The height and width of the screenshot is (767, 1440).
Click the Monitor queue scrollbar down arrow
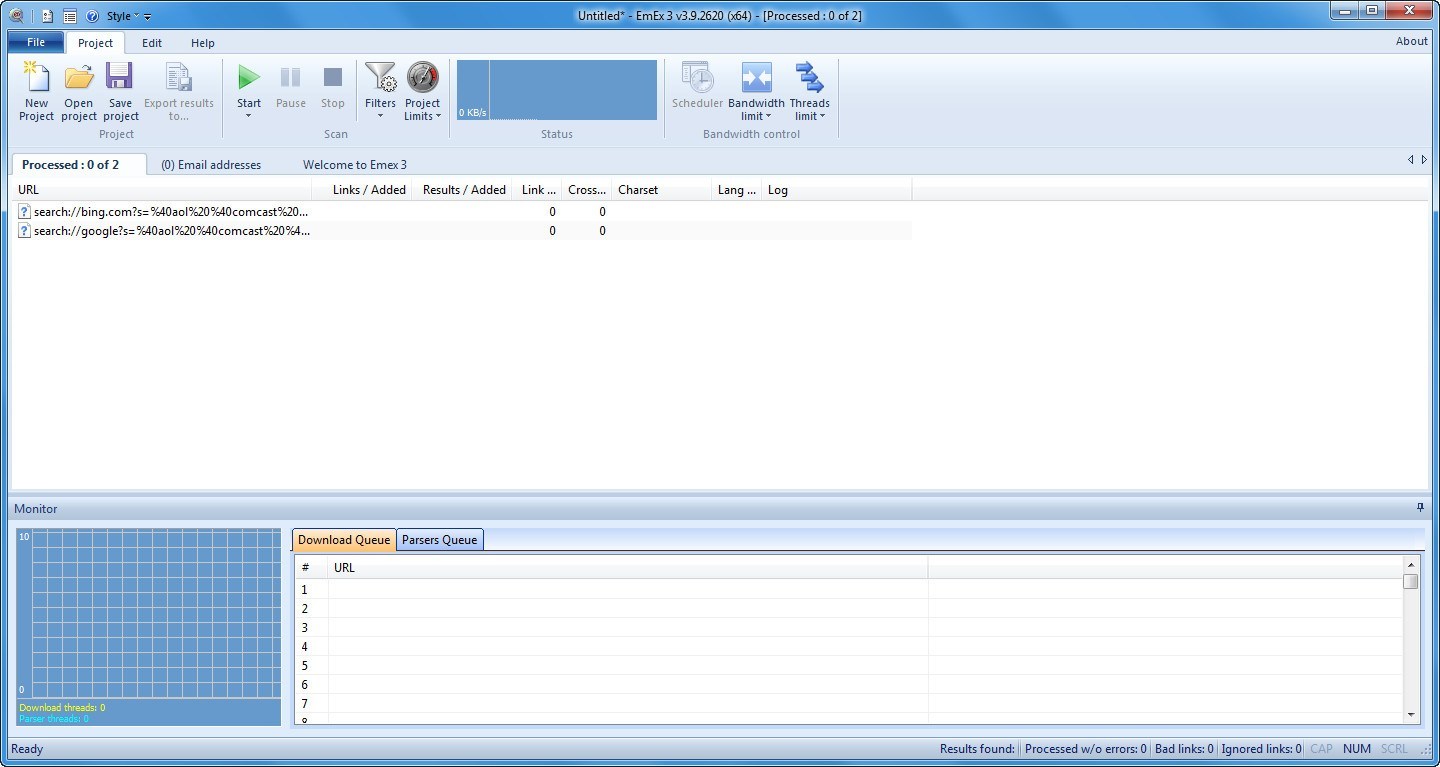click(1411, 714)
